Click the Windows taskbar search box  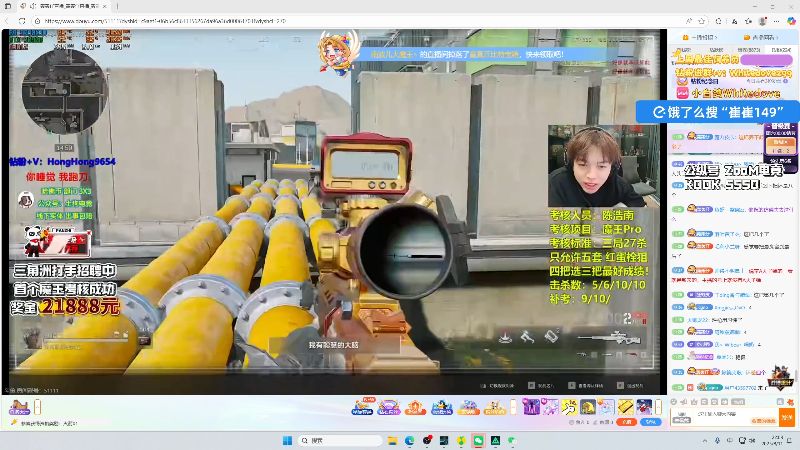pyautogui.click(x=340, y=440)
